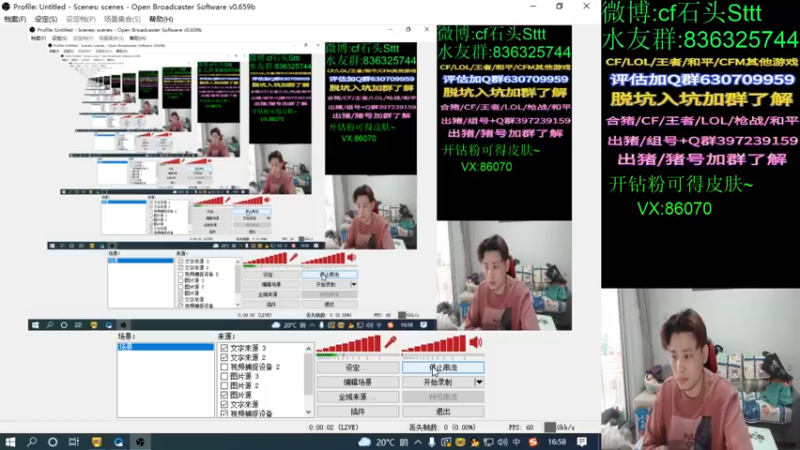Open the dropdown arrow beside 开始录制
Image resolution: width=800 pixels, height=450 pixels.
479,382
